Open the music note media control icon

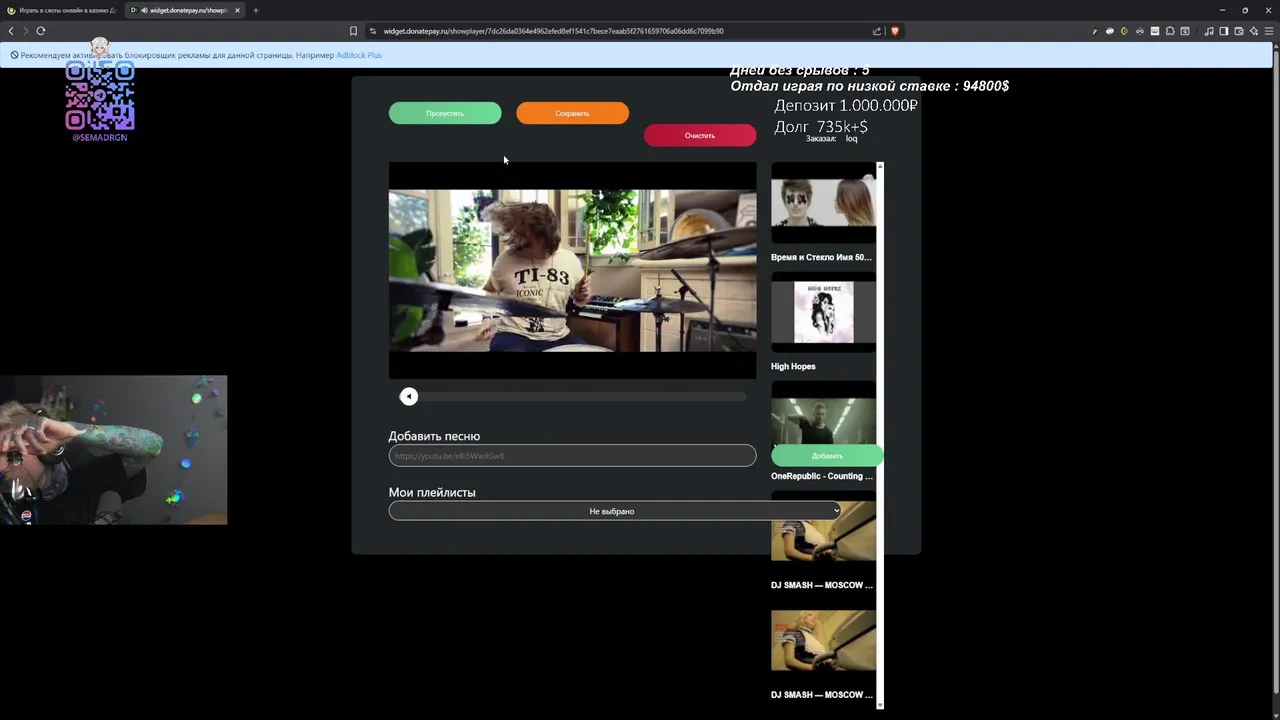click(x=1209, y=31)
